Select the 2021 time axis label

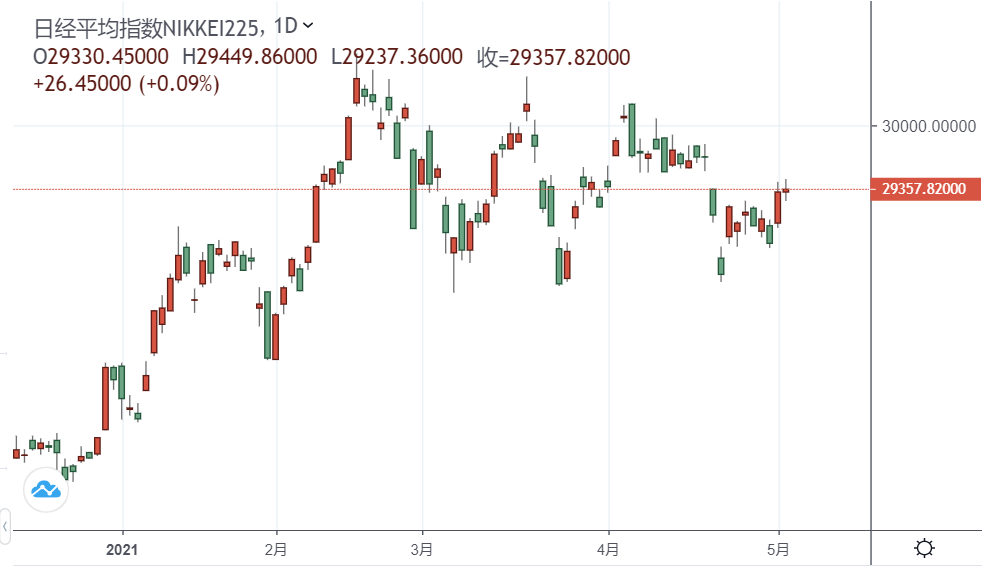(122, 549)
